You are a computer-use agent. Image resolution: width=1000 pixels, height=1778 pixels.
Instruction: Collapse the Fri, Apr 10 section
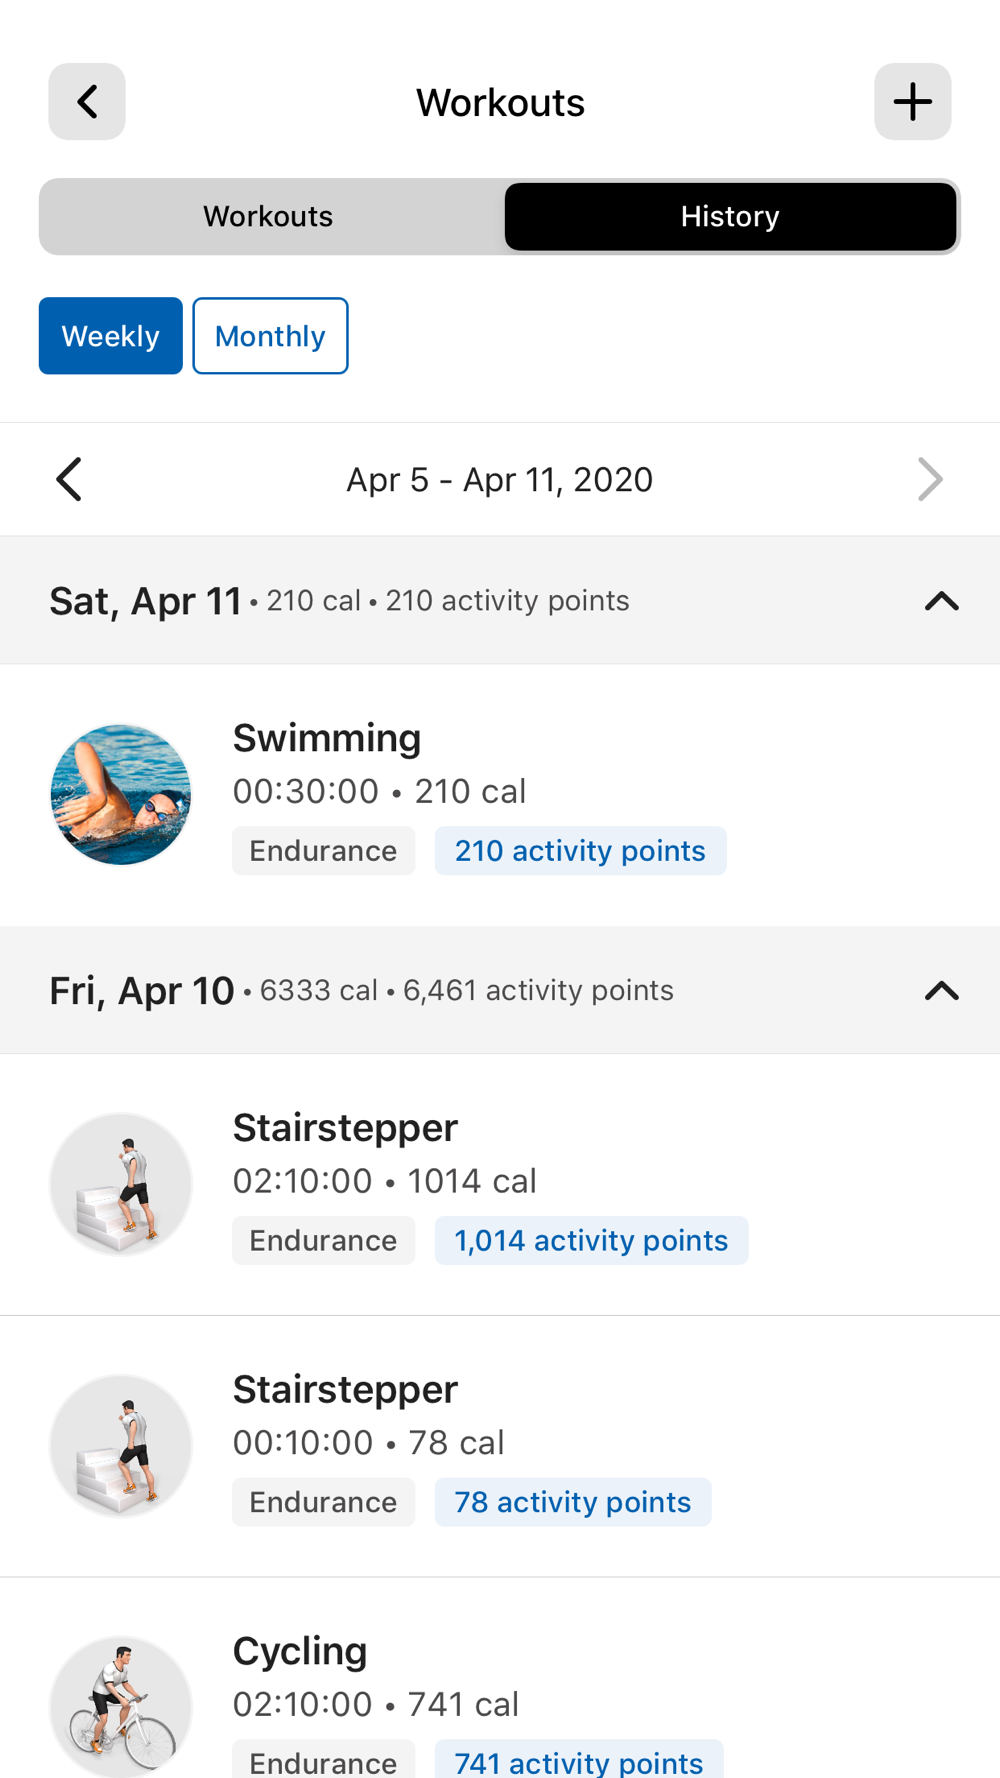tap(941, 991)
